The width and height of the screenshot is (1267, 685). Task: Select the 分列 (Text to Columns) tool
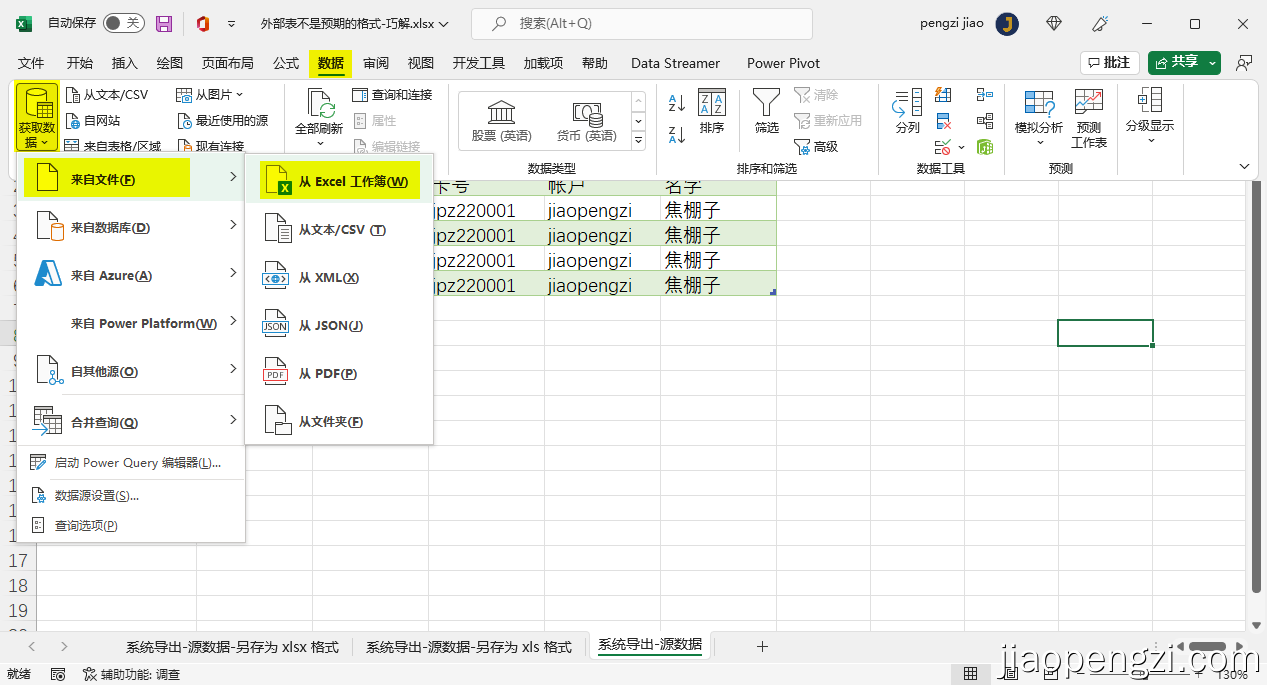click(x=905, y=118)
